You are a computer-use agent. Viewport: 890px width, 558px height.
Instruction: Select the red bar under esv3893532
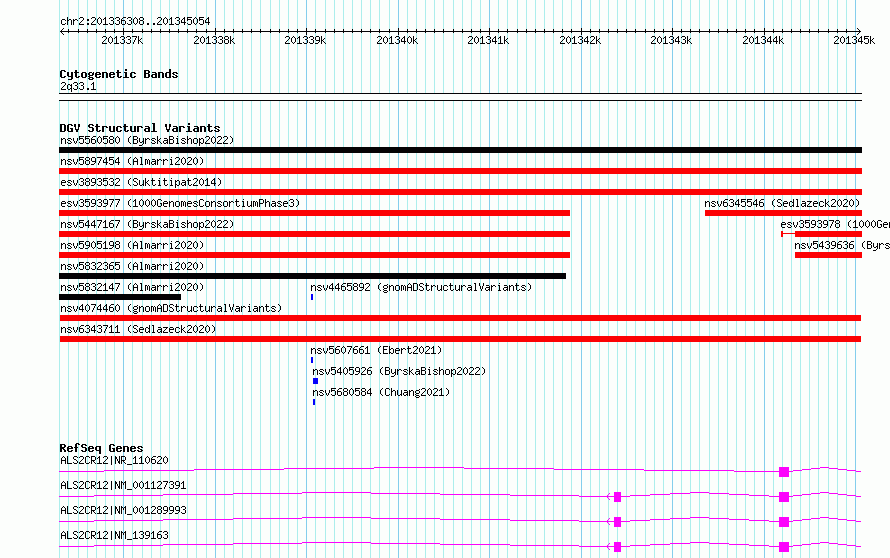click(x=460, y=192)
